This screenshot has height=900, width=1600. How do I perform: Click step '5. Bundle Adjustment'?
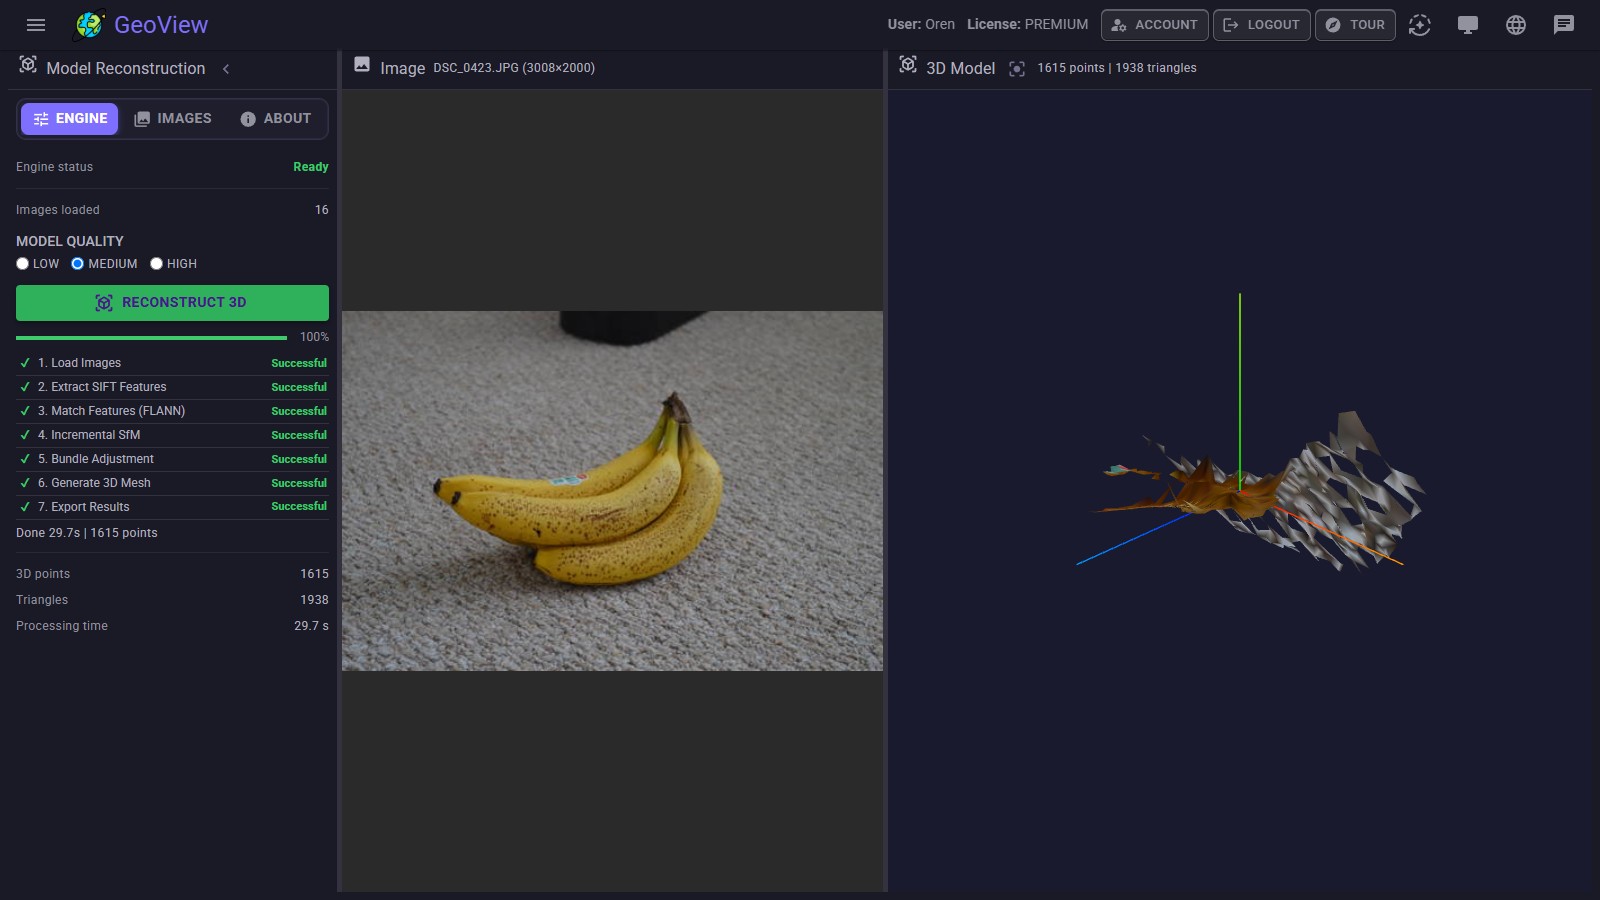172,459
